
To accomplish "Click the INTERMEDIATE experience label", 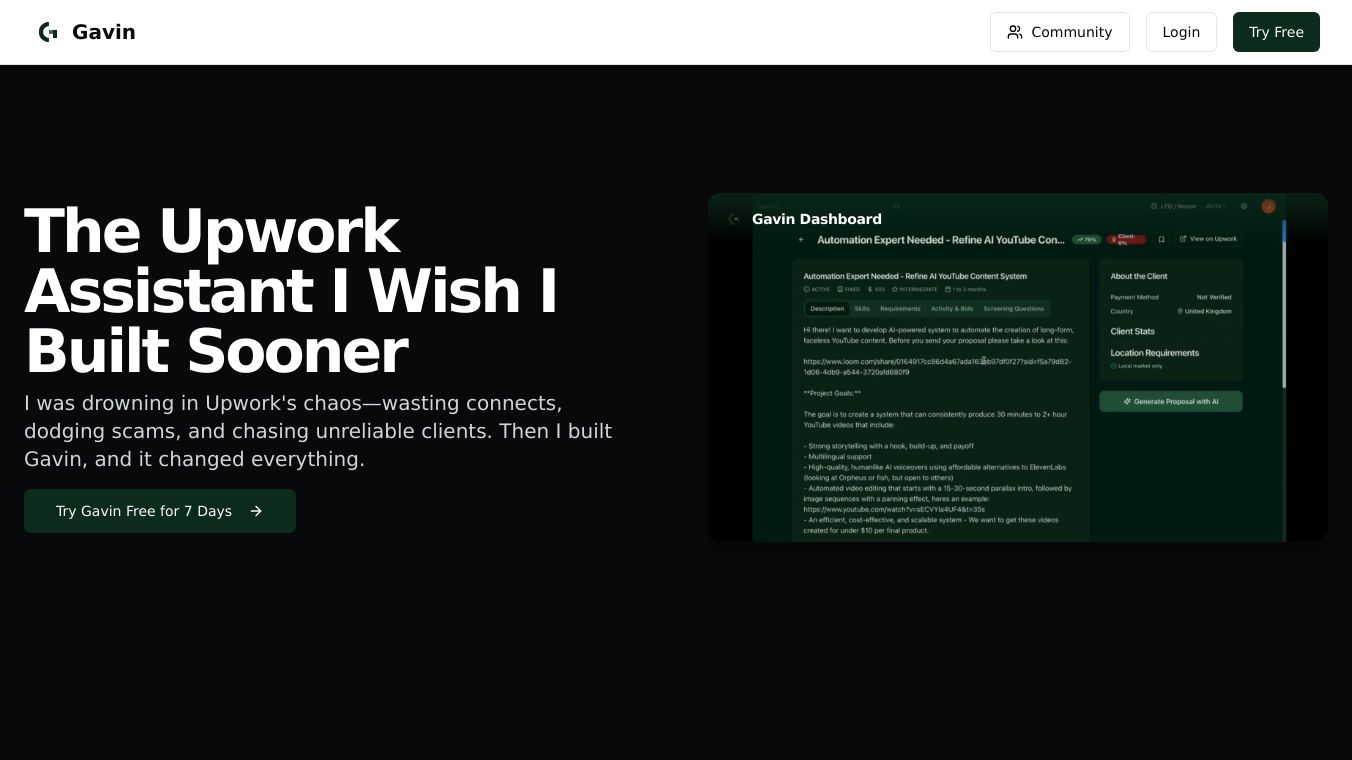I will pyautogui.click(x=915, y=289).
